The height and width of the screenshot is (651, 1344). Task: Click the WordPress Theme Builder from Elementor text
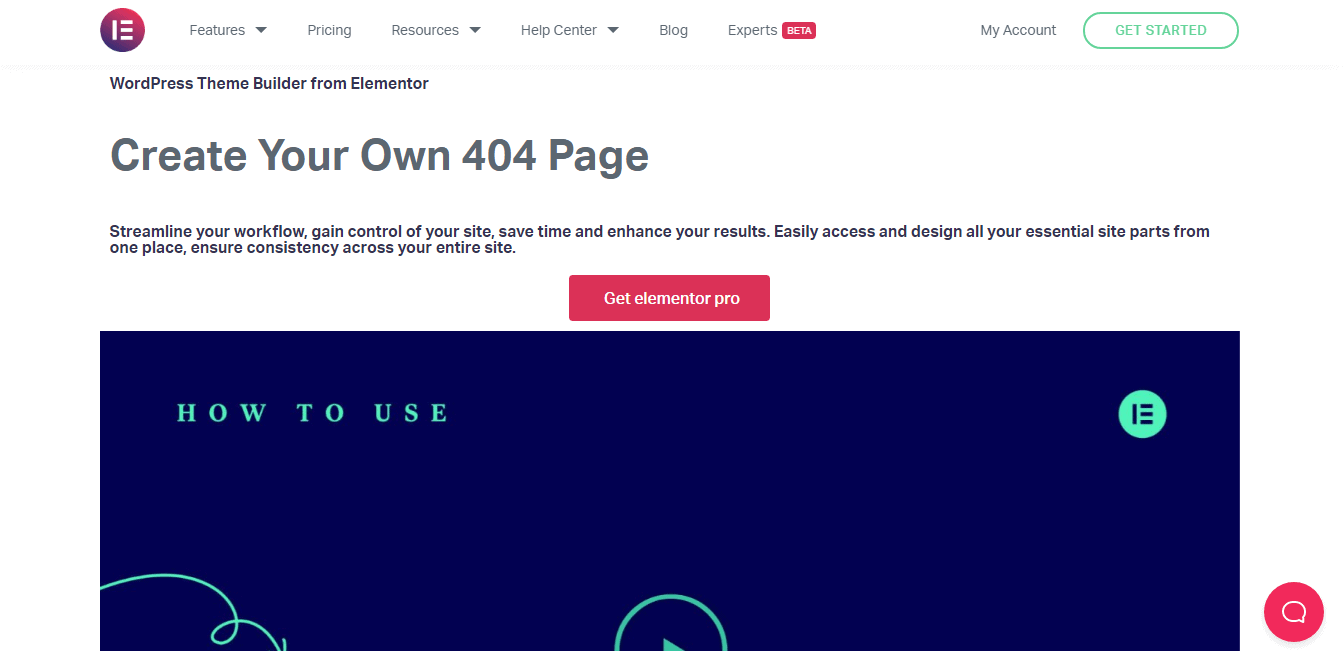pos(269,84)
